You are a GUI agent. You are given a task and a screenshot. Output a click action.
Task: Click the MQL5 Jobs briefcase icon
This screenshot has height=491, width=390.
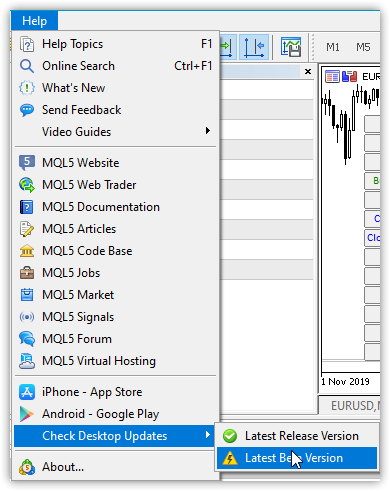[x=27, y=273]
